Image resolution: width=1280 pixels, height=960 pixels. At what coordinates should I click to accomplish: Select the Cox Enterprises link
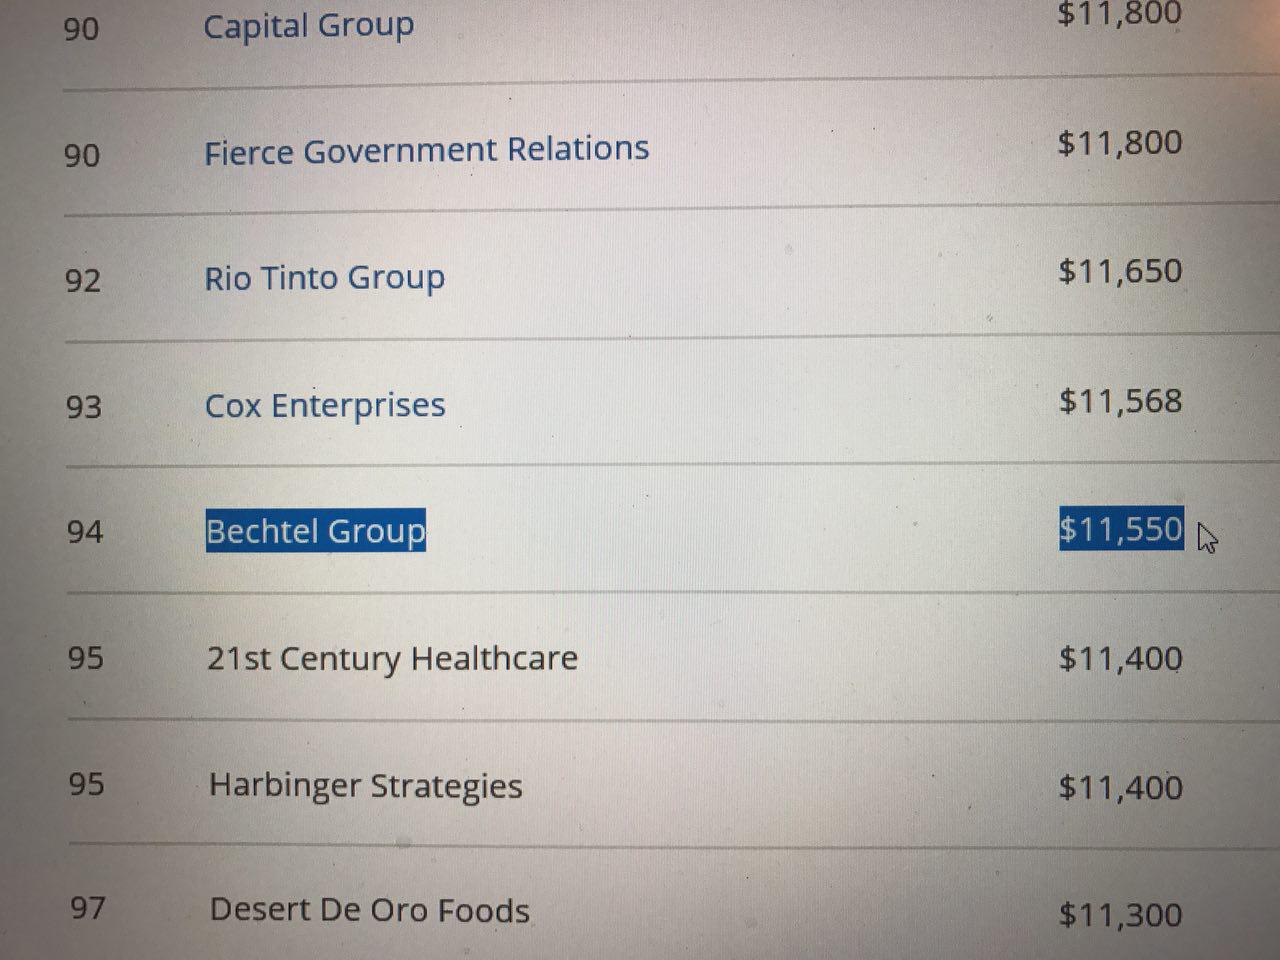coord(325,406)
